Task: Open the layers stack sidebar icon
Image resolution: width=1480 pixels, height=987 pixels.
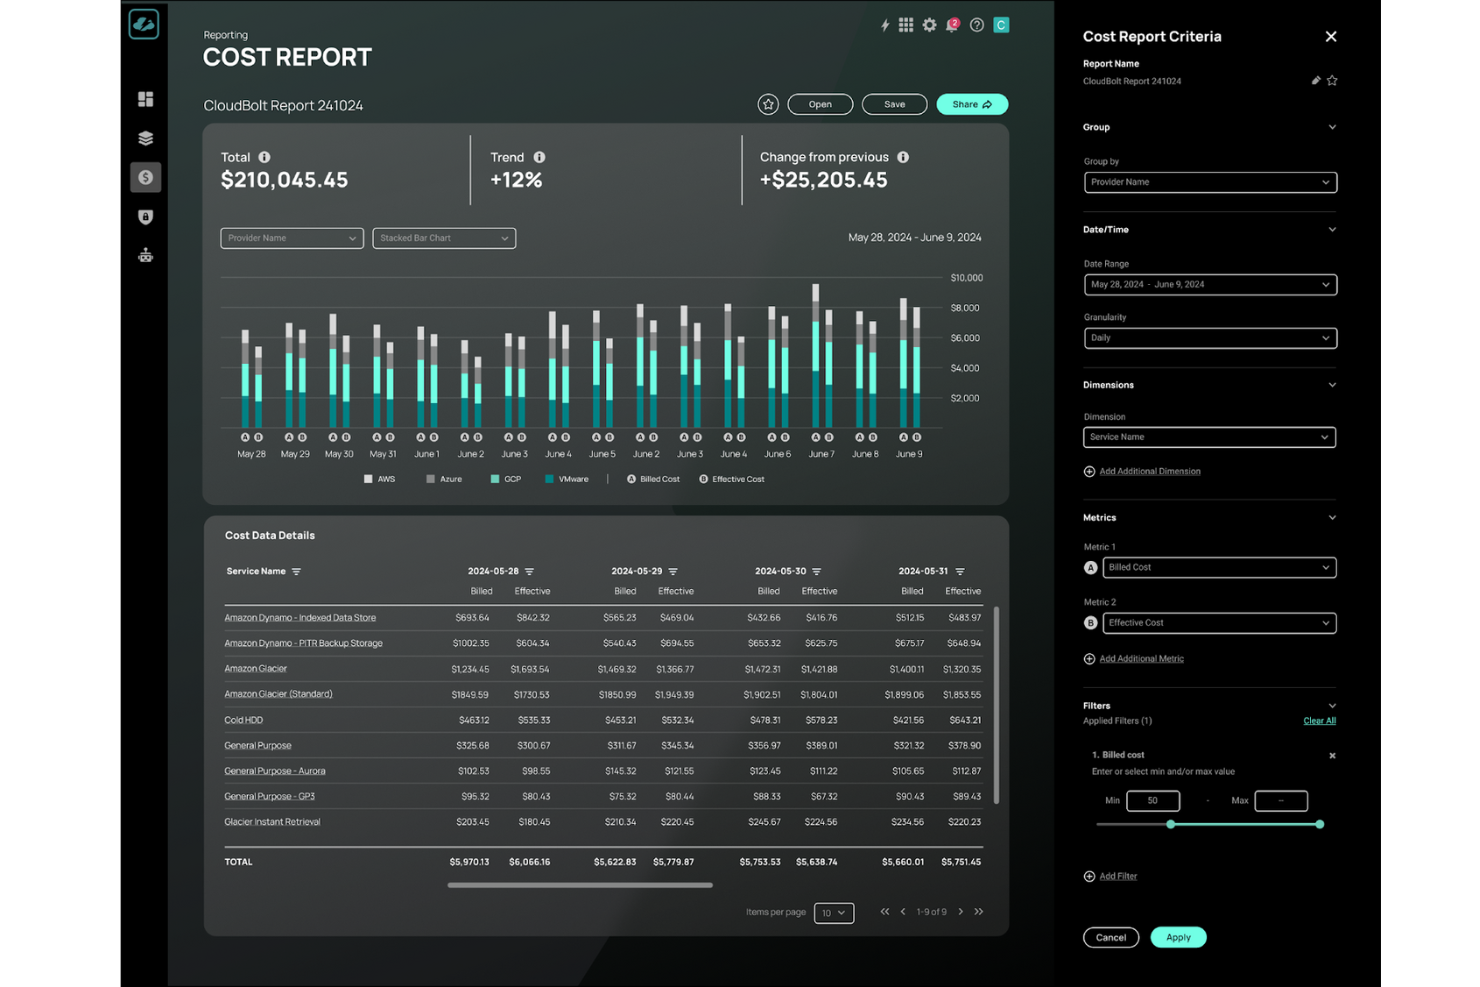Action: click(x=146, y=138)
